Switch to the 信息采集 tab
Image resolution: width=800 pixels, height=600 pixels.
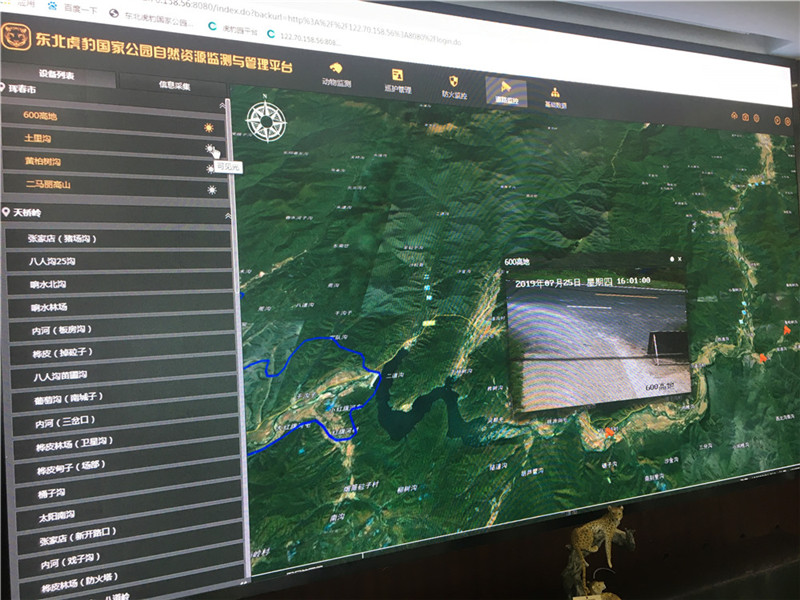pyautogui.click(x=174, y=85)
